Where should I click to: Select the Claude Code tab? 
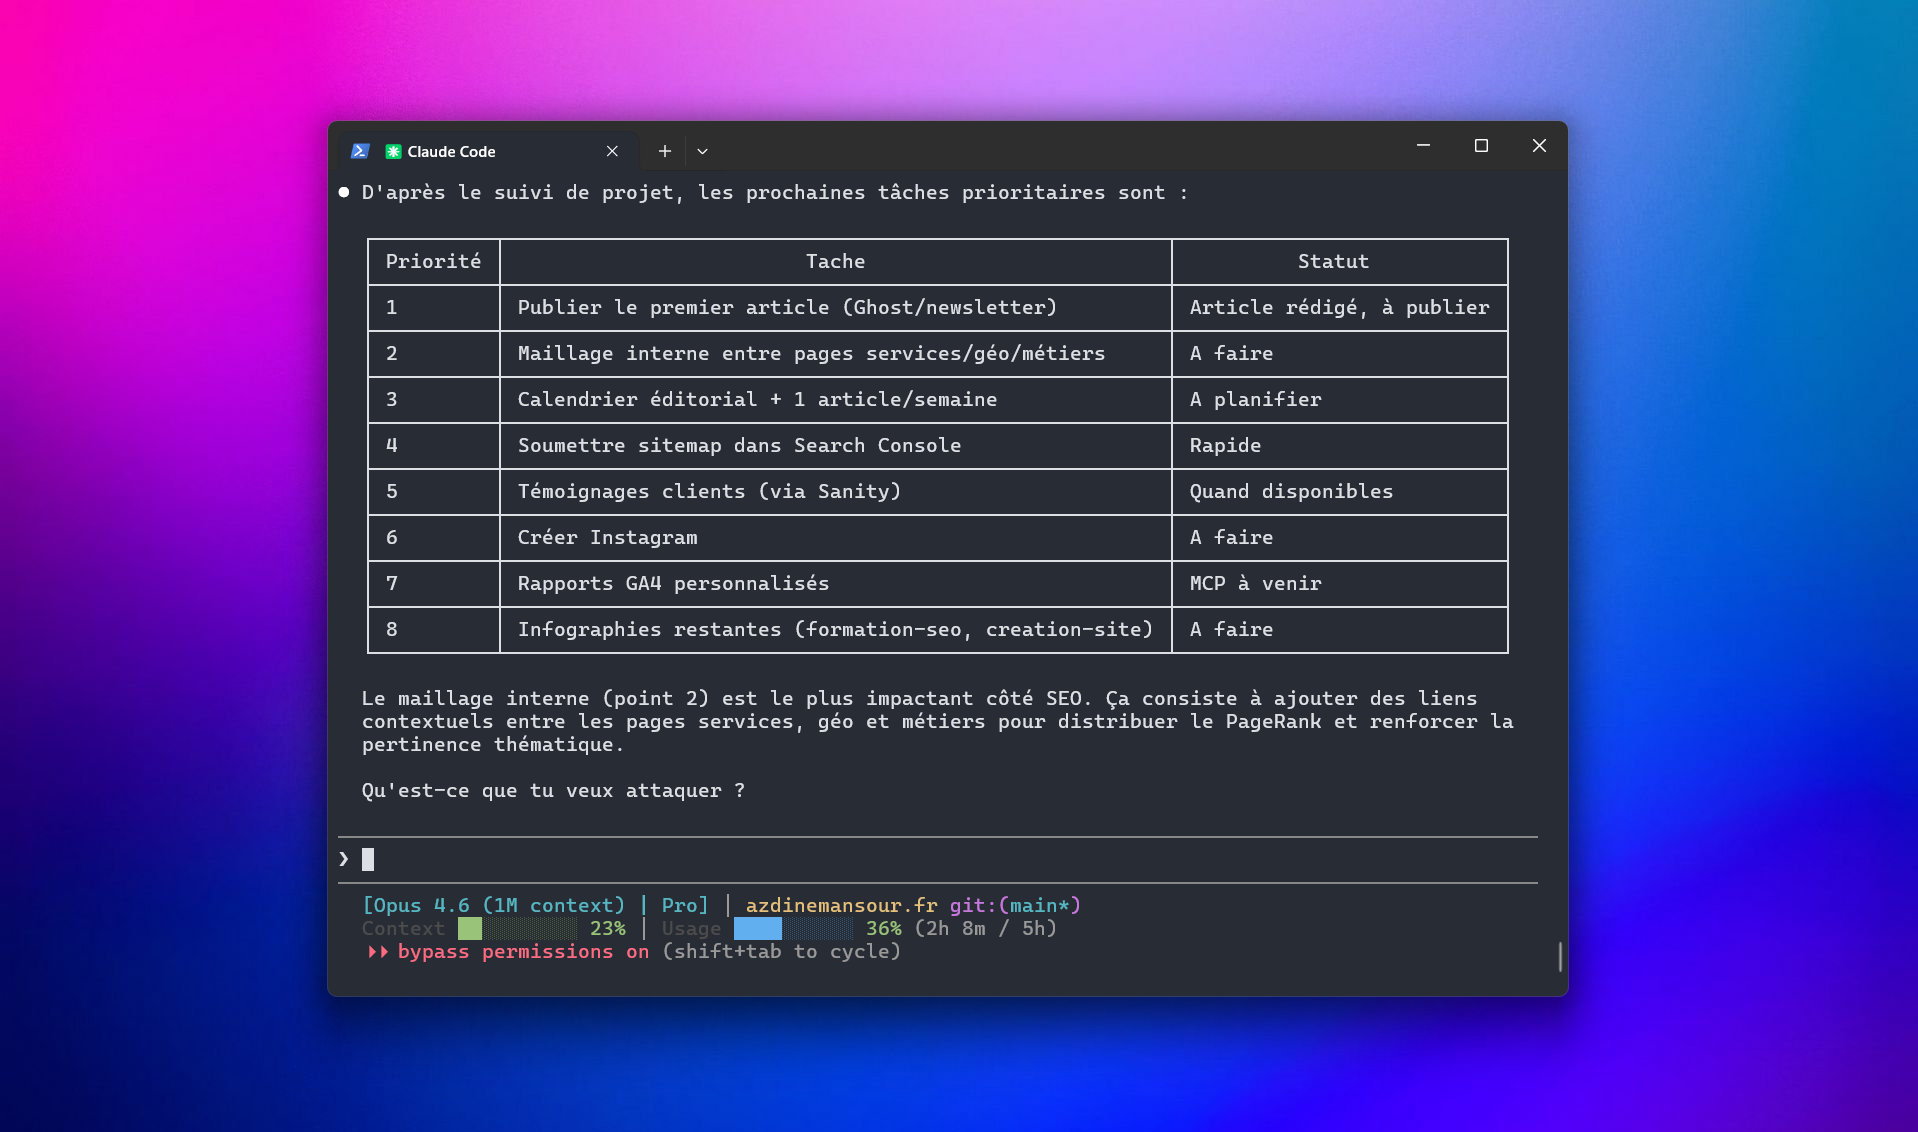point(488,151)
